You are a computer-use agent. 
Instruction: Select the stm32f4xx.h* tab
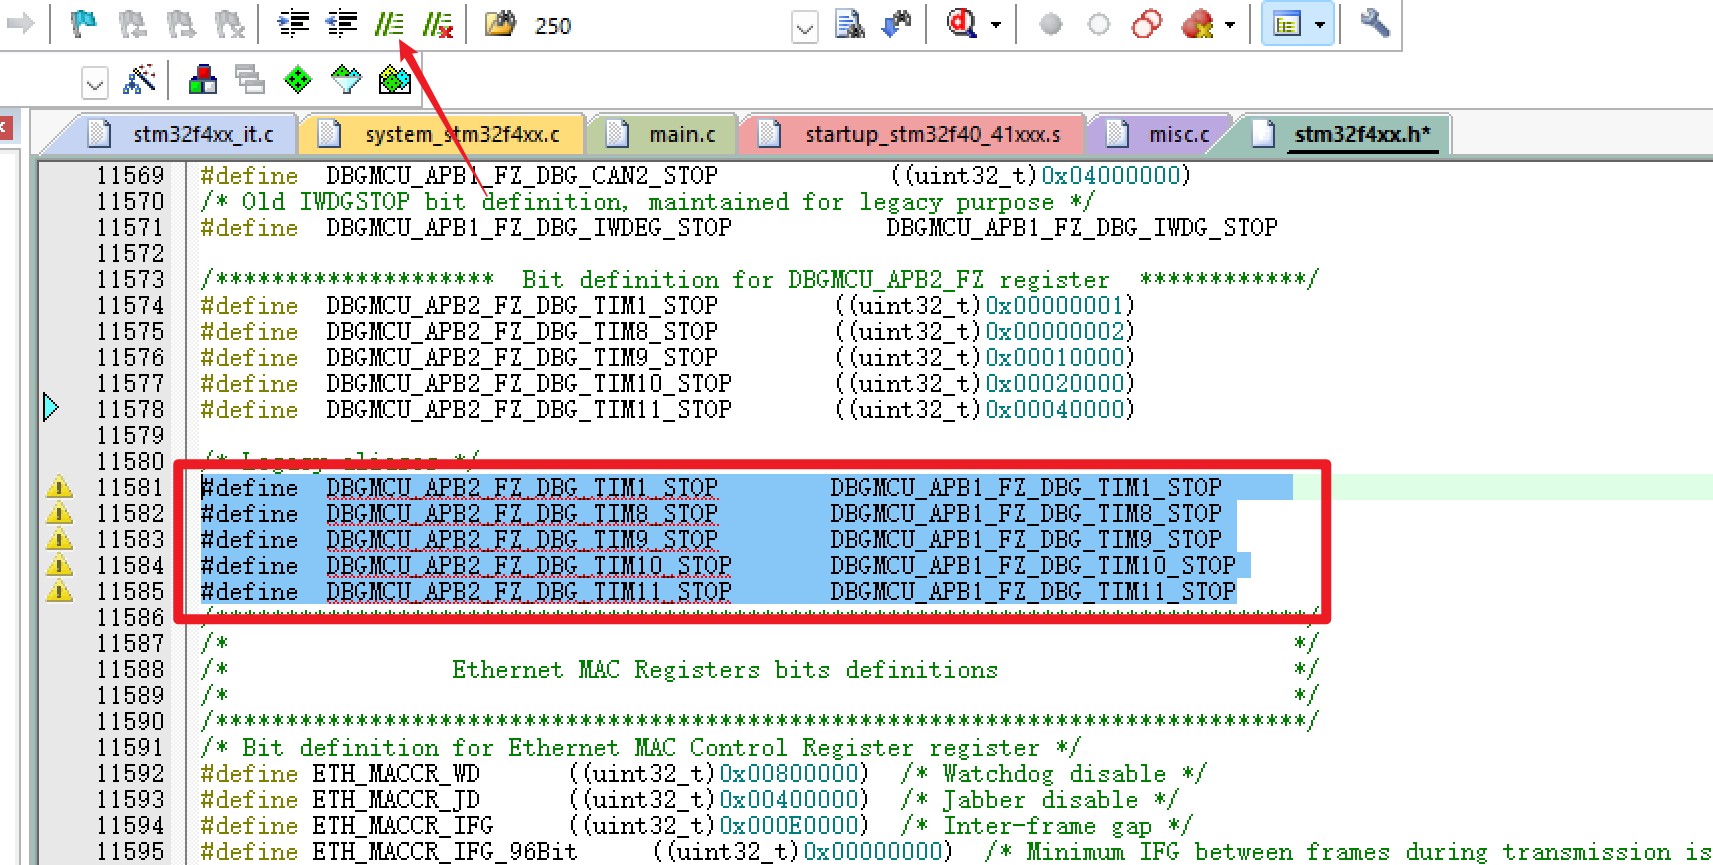1362,134
